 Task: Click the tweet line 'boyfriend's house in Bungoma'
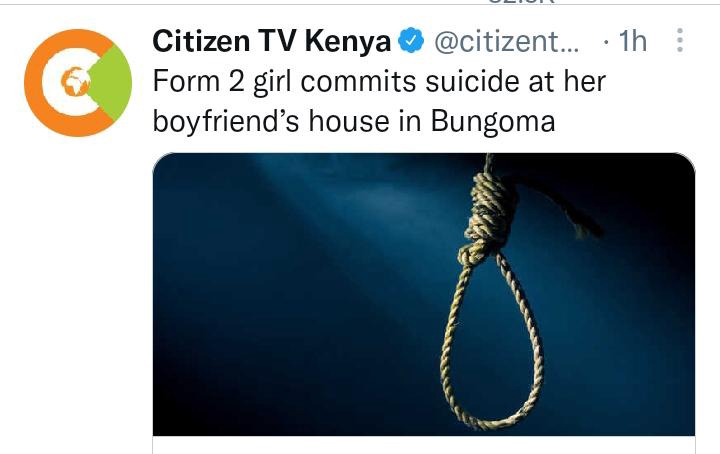[x=354, y=121]
